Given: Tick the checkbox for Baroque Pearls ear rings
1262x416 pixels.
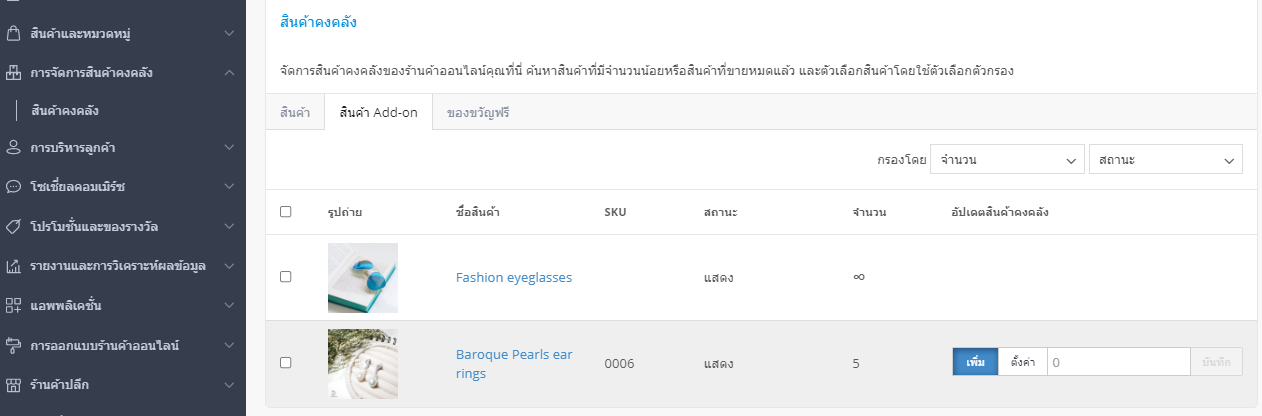Looking at the screenshot, I should (x=286, y=363).
